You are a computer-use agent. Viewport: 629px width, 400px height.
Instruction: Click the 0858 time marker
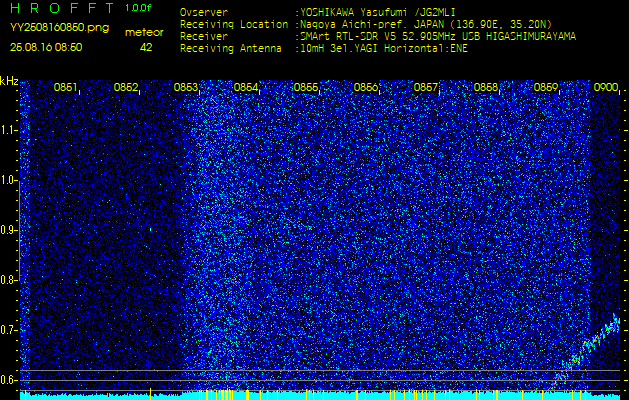[486, 87]
